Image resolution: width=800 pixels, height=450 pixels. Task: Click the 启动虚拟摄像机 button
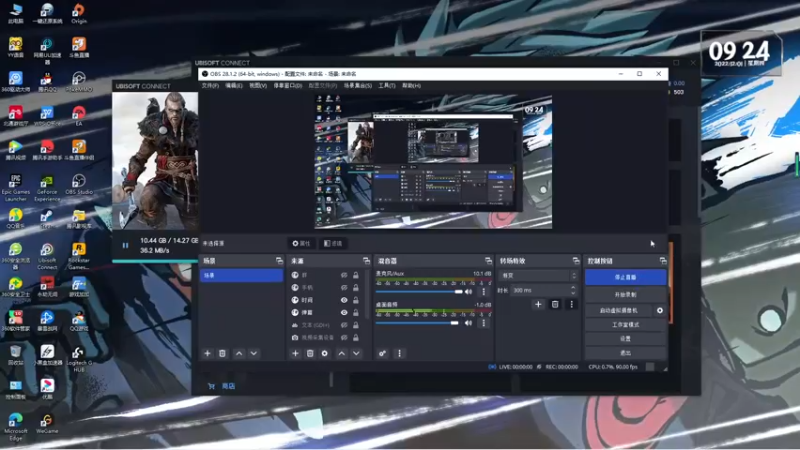[618, 310]
